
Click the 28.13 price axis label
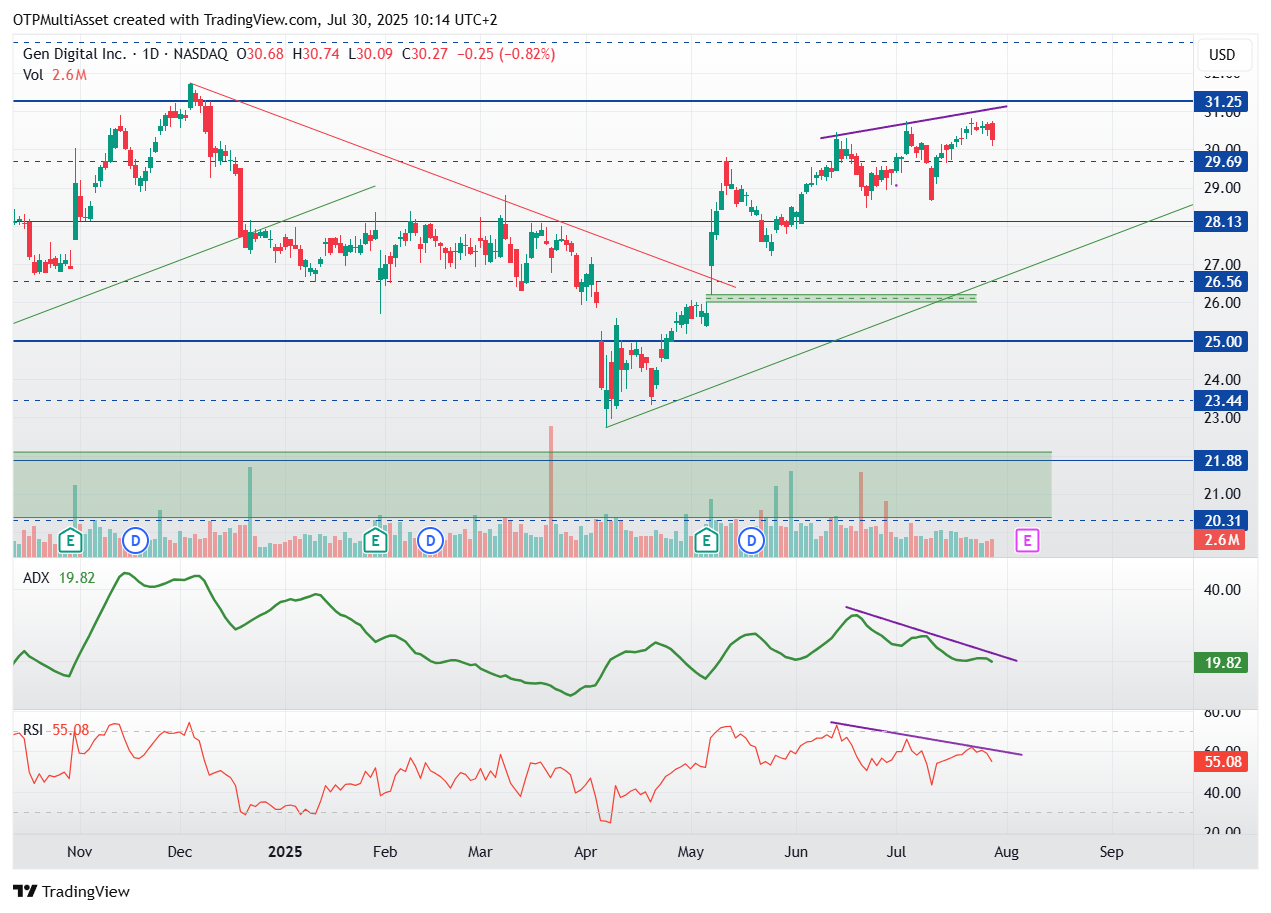[1220, 221]
